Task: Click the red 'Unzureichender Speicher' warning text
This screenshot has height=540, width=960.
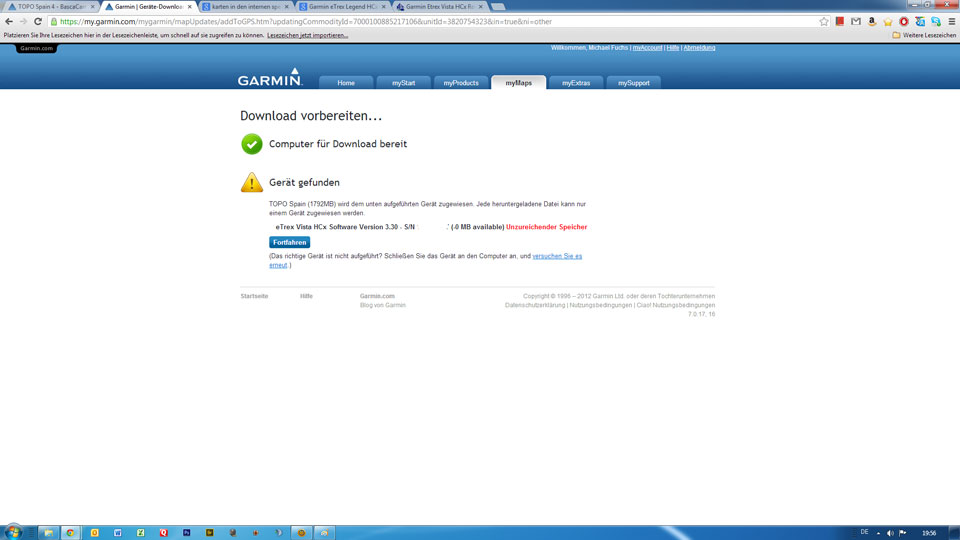Action: click(x=547, y=227)
